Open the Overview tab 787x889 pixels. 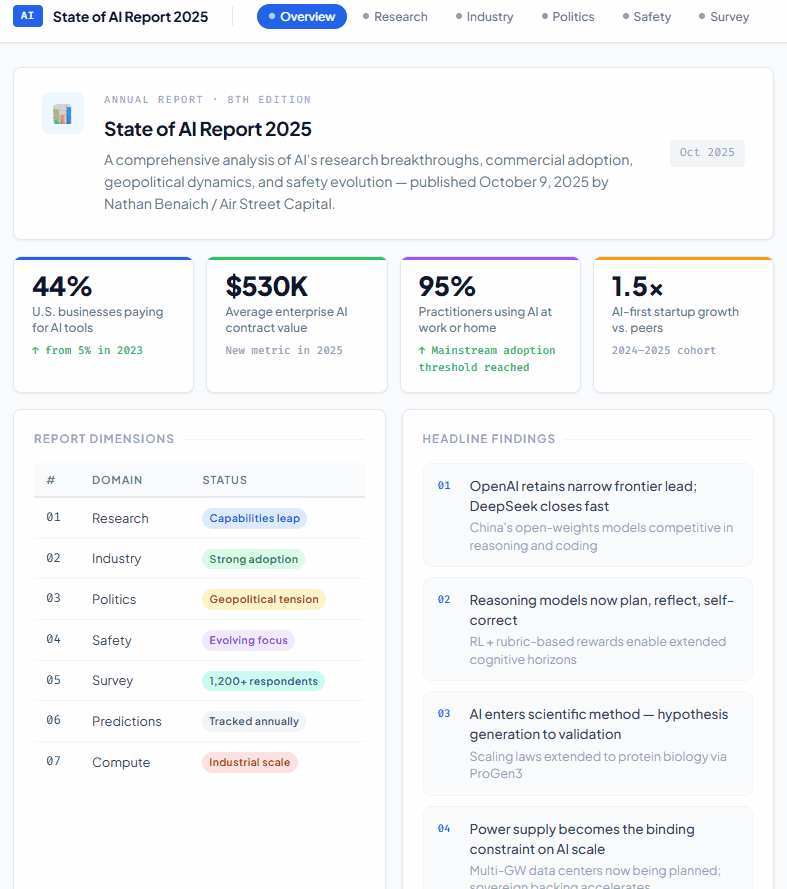coord(302,17)
